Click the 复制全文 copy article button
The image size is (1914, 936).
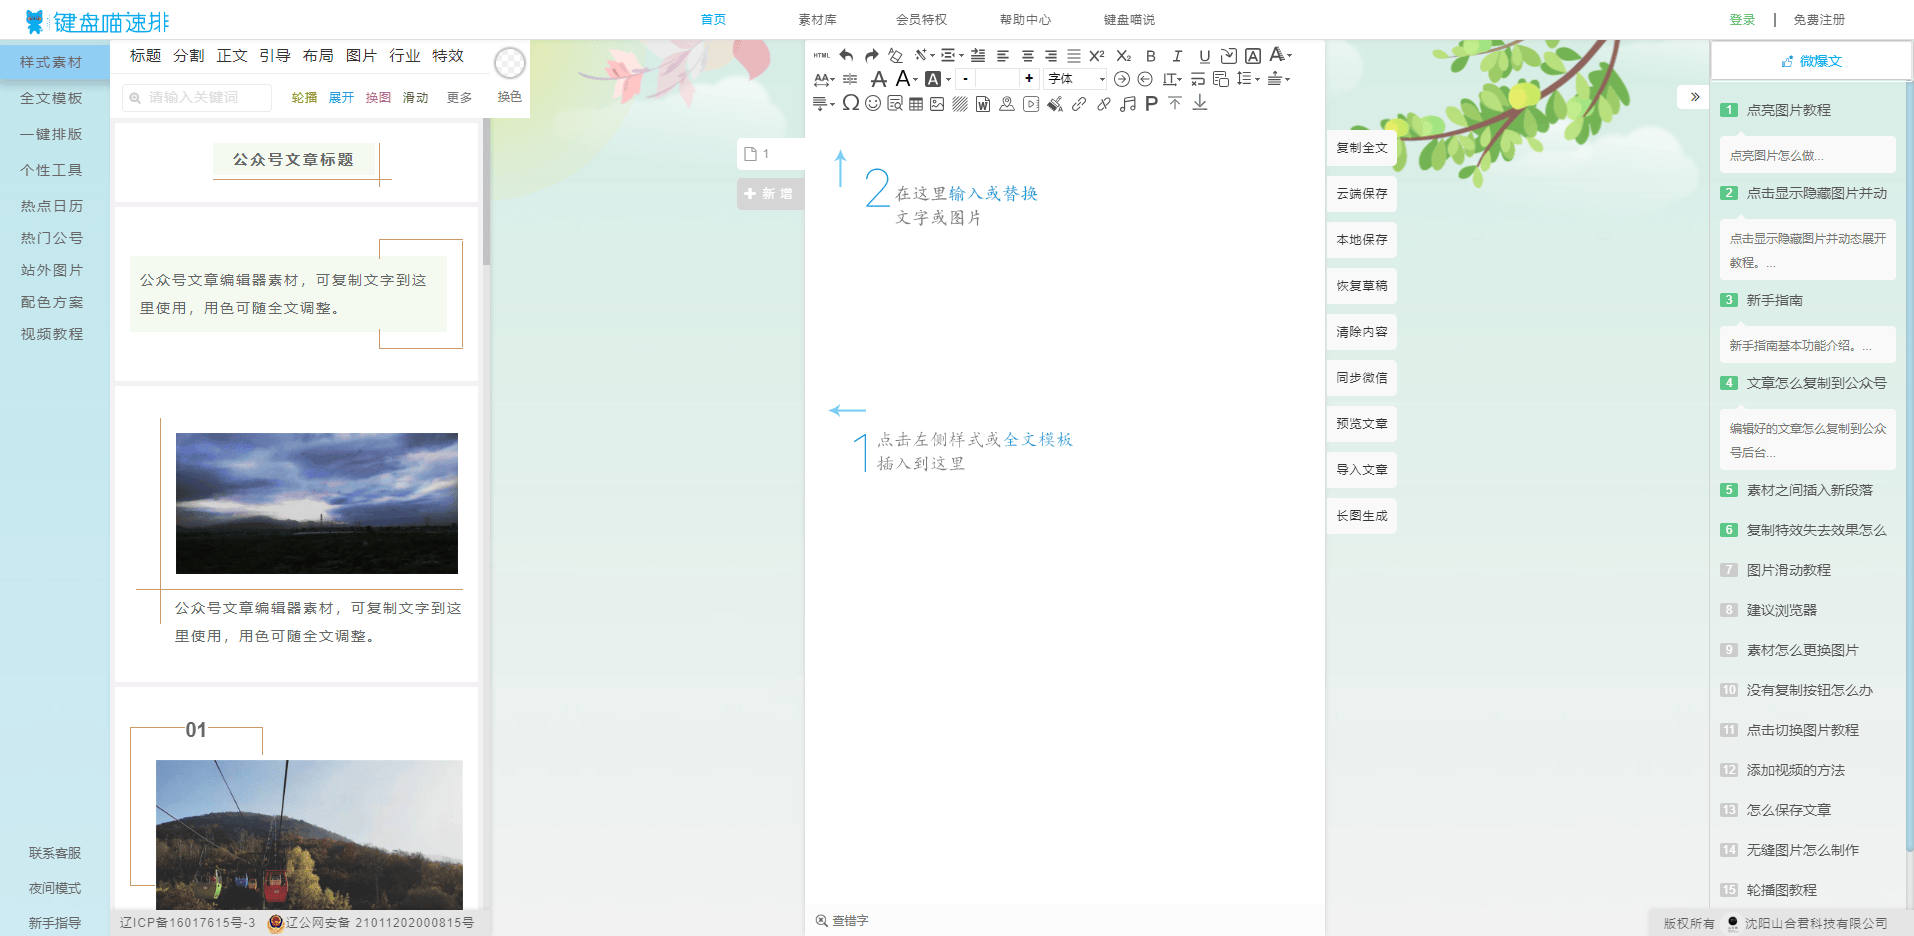pyautogui.click(x=1361, y=147)
